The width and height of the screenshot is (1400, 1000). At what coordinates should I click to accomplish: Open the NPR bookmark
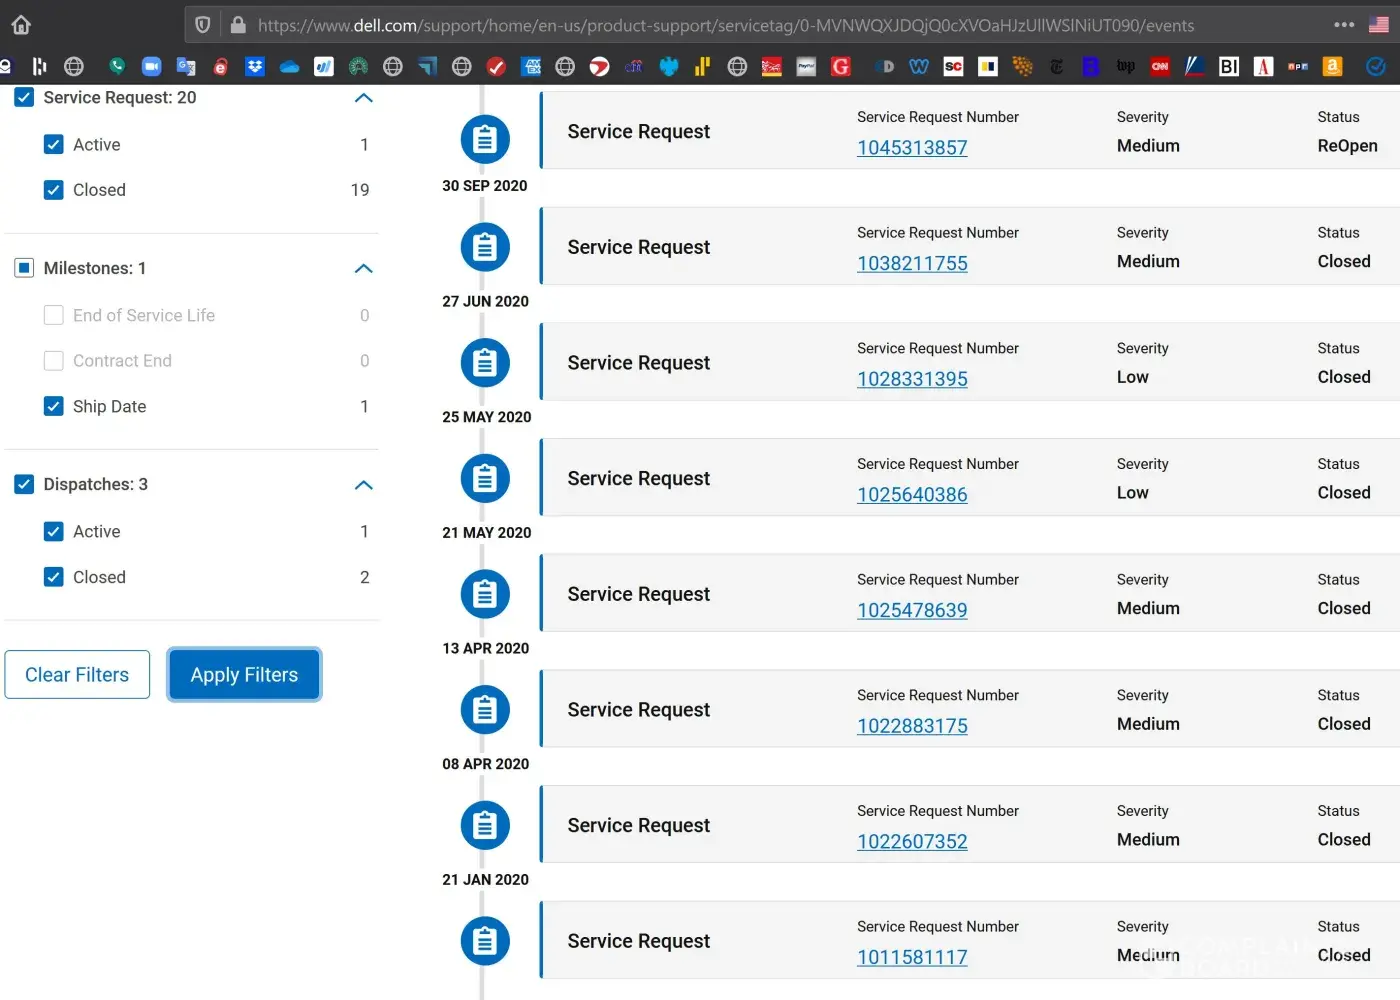1298,66
